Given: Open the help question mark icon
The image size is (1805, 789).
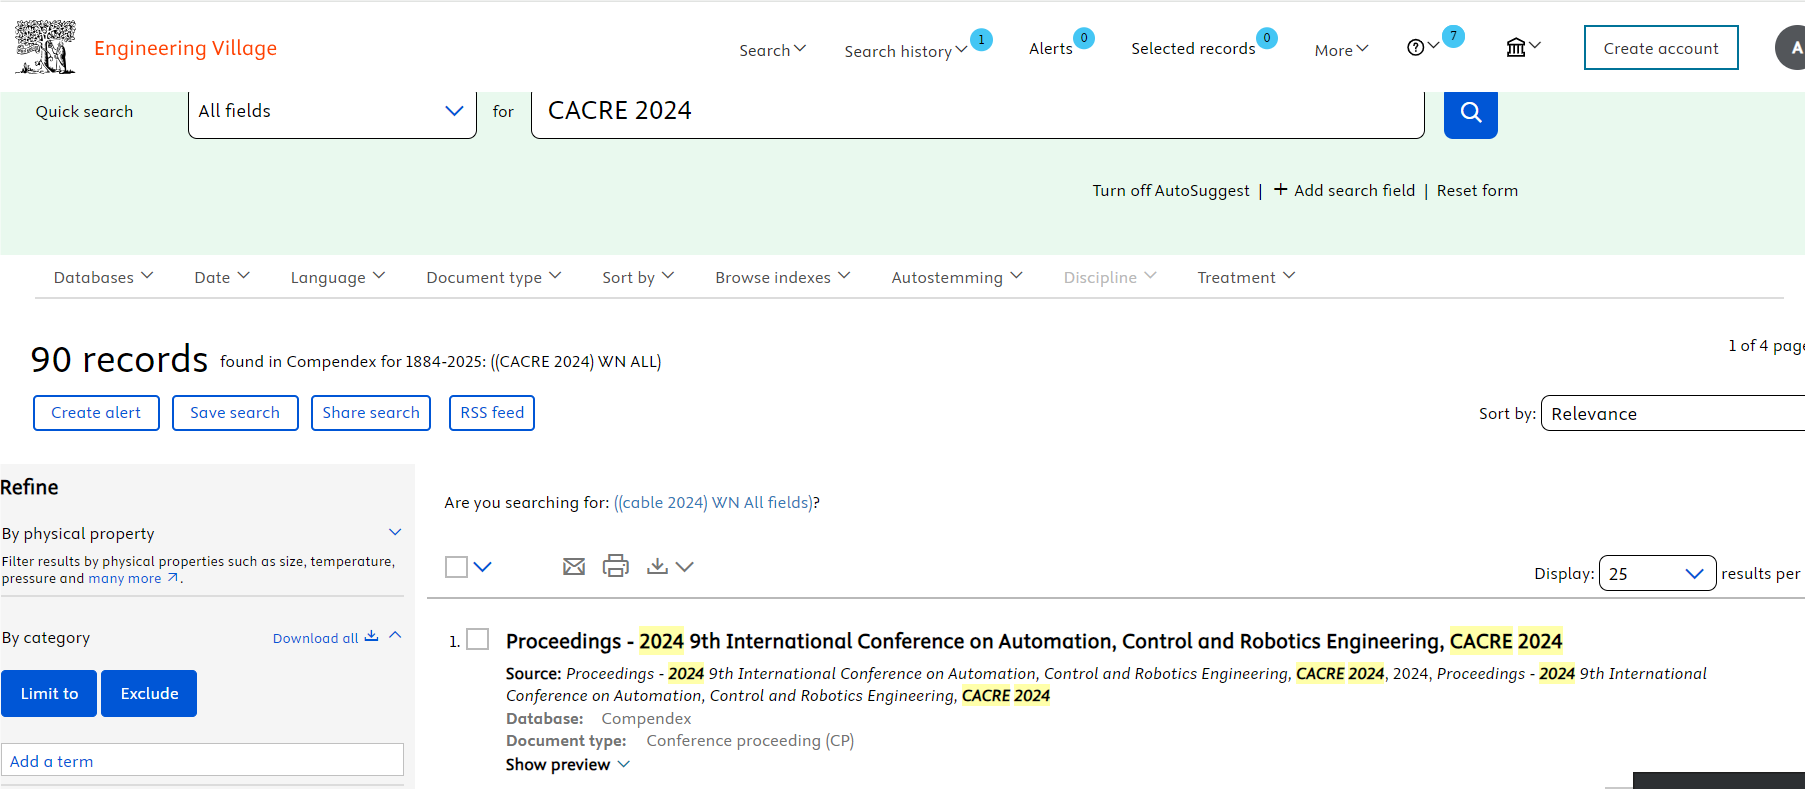Looking at the screenshot, I should (1415, 47).
